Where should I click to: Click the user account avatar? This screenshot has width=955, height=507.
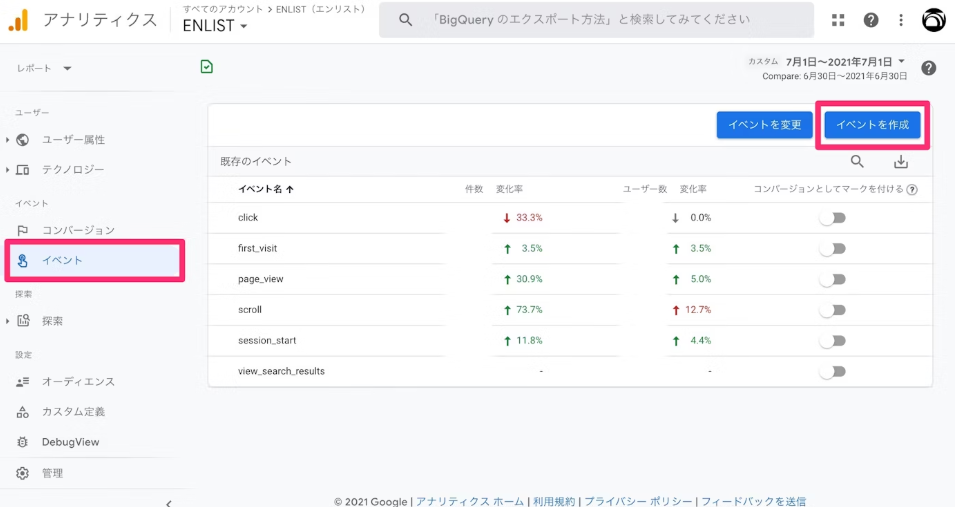[933, 20]
